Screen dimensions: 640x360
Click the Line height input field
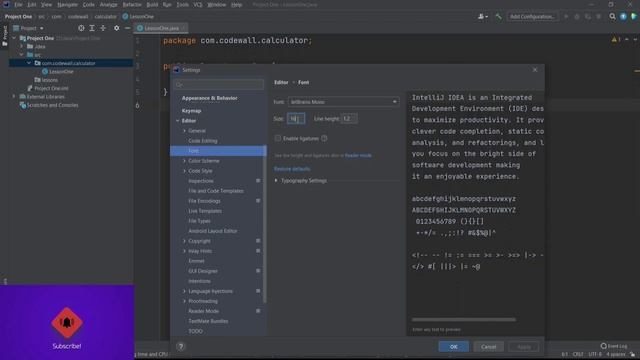[x=349, y=119]
